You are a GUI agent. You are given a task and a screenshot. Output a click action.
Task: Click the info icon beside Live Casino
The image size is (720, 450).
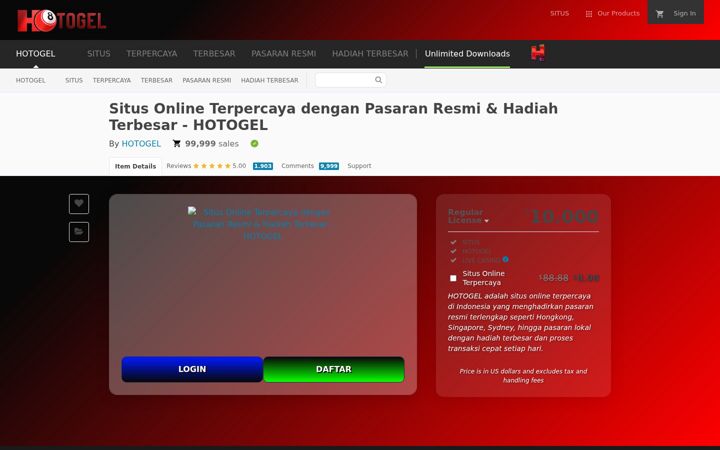coord(506,259)
